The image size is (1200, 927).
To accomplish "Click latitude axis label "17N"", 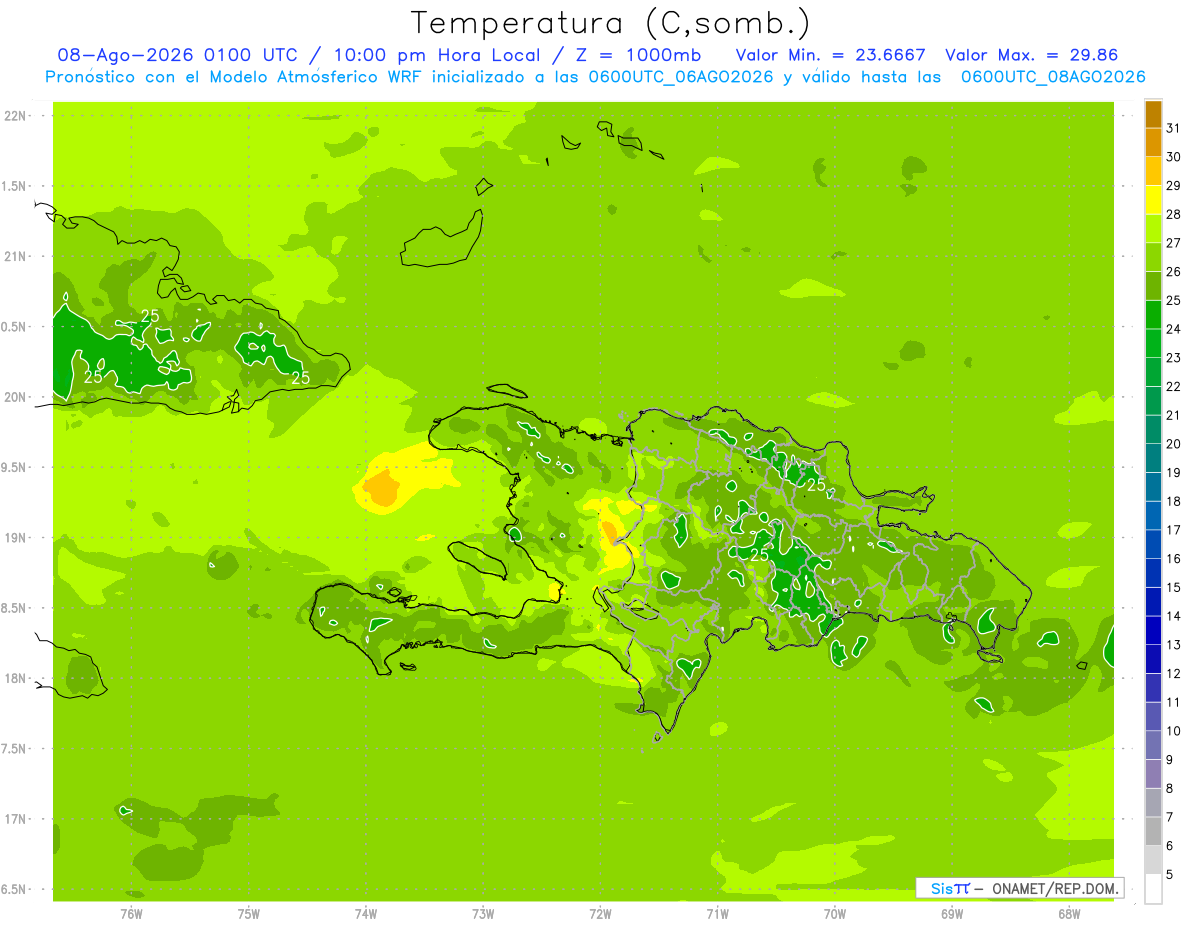I will point(15,819).
